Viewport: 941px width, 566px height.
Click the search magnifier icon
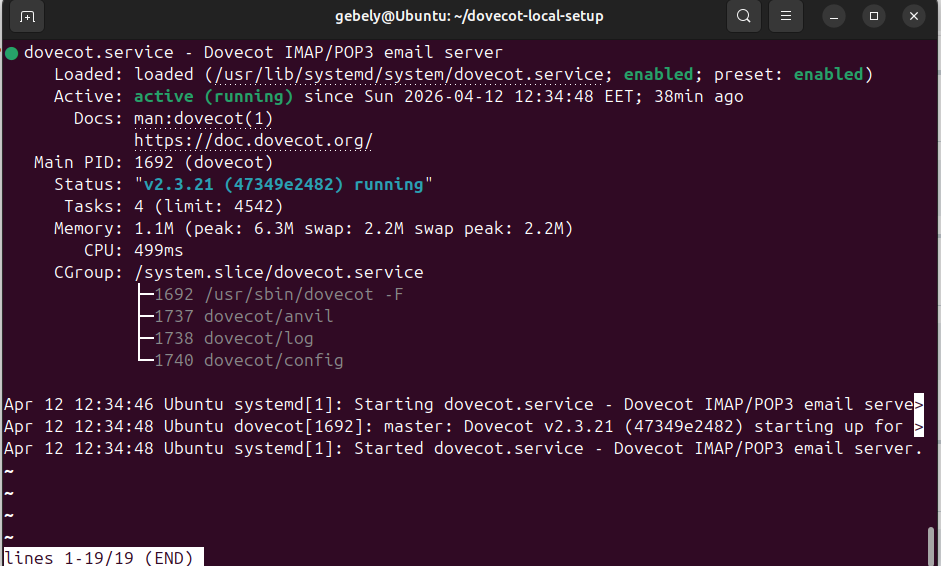click(744, 16)
